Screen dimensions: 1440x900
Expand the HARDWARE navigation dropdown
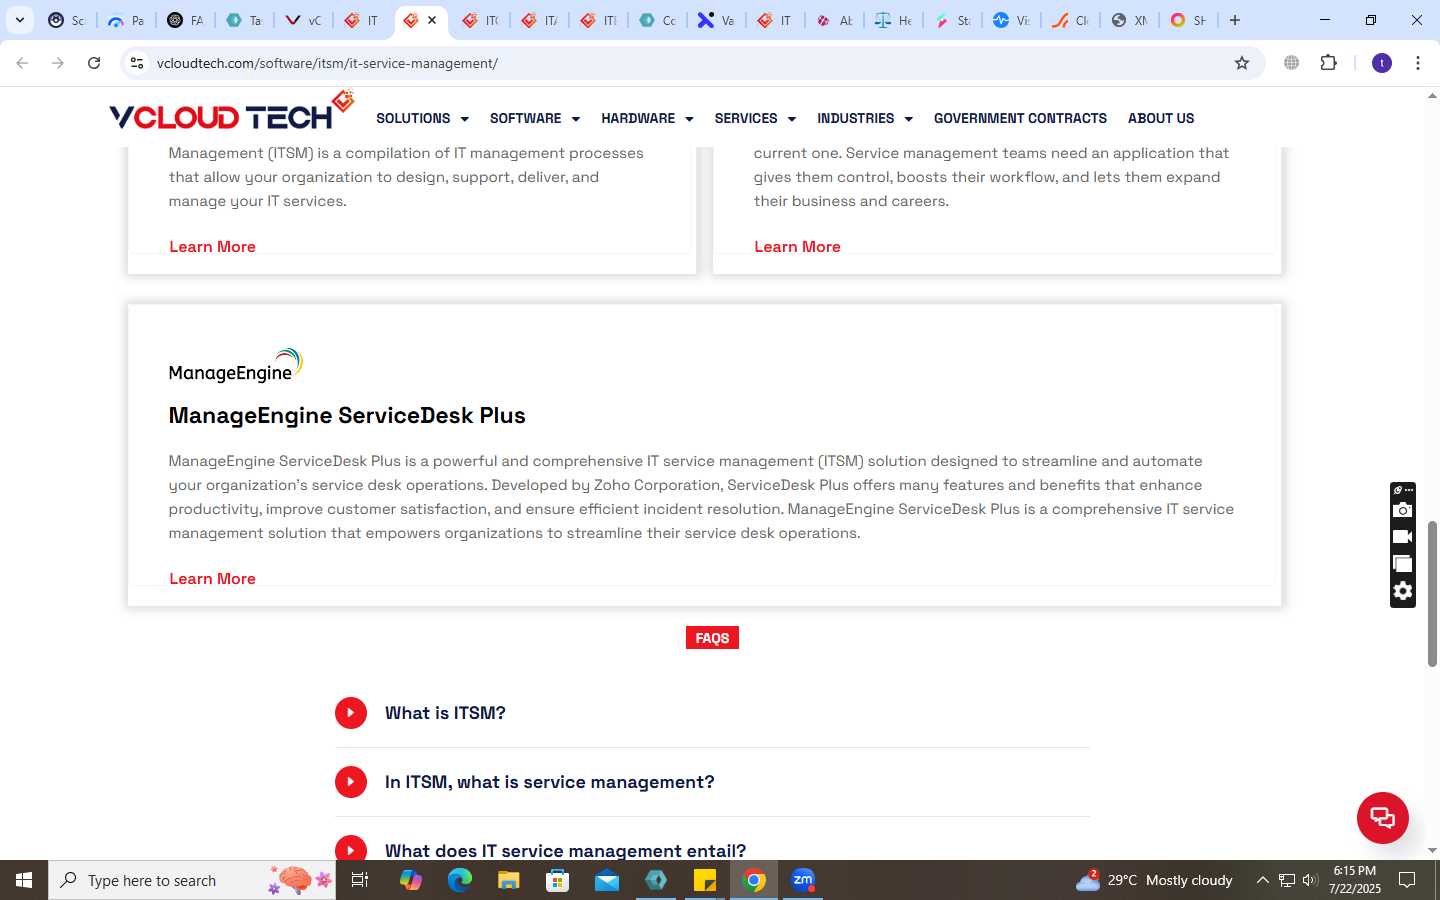(647, 118)
